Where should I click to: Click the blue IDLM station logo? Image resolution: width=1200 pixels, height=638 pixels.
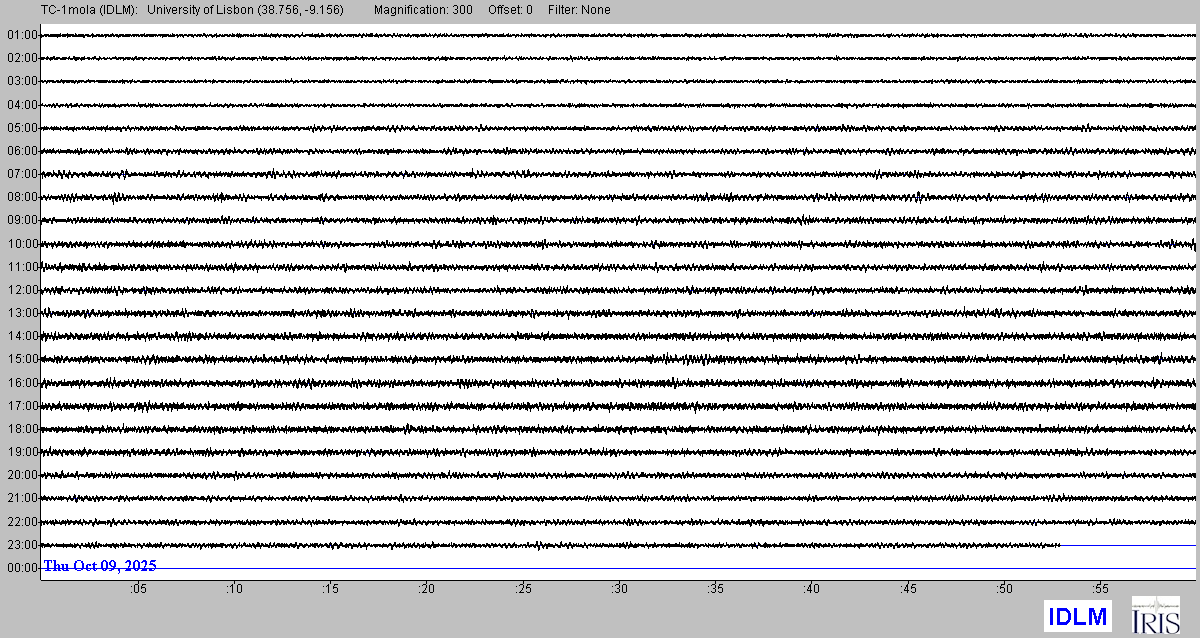[1077, 617]
